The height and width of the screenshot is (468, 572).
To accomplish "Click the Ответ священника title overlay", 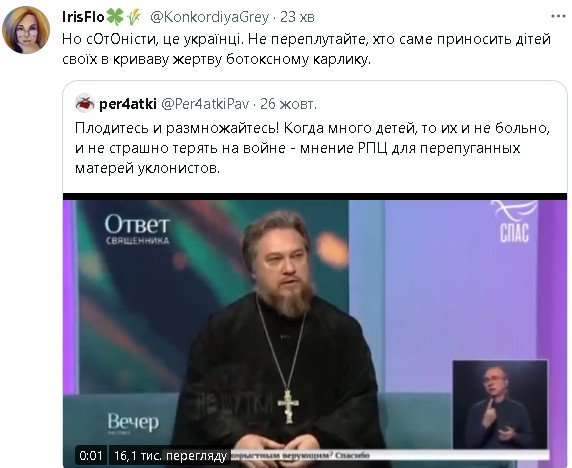I will [x=137, y=229].
